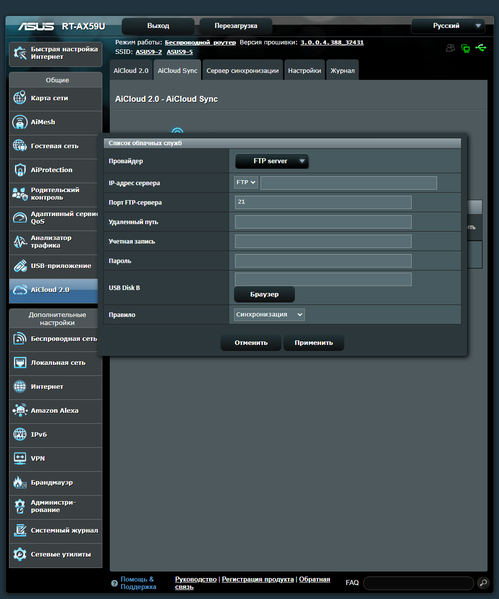499x599 pixels.
Task: Expand the Синхронизация rule dropdown
Action: 269,314
